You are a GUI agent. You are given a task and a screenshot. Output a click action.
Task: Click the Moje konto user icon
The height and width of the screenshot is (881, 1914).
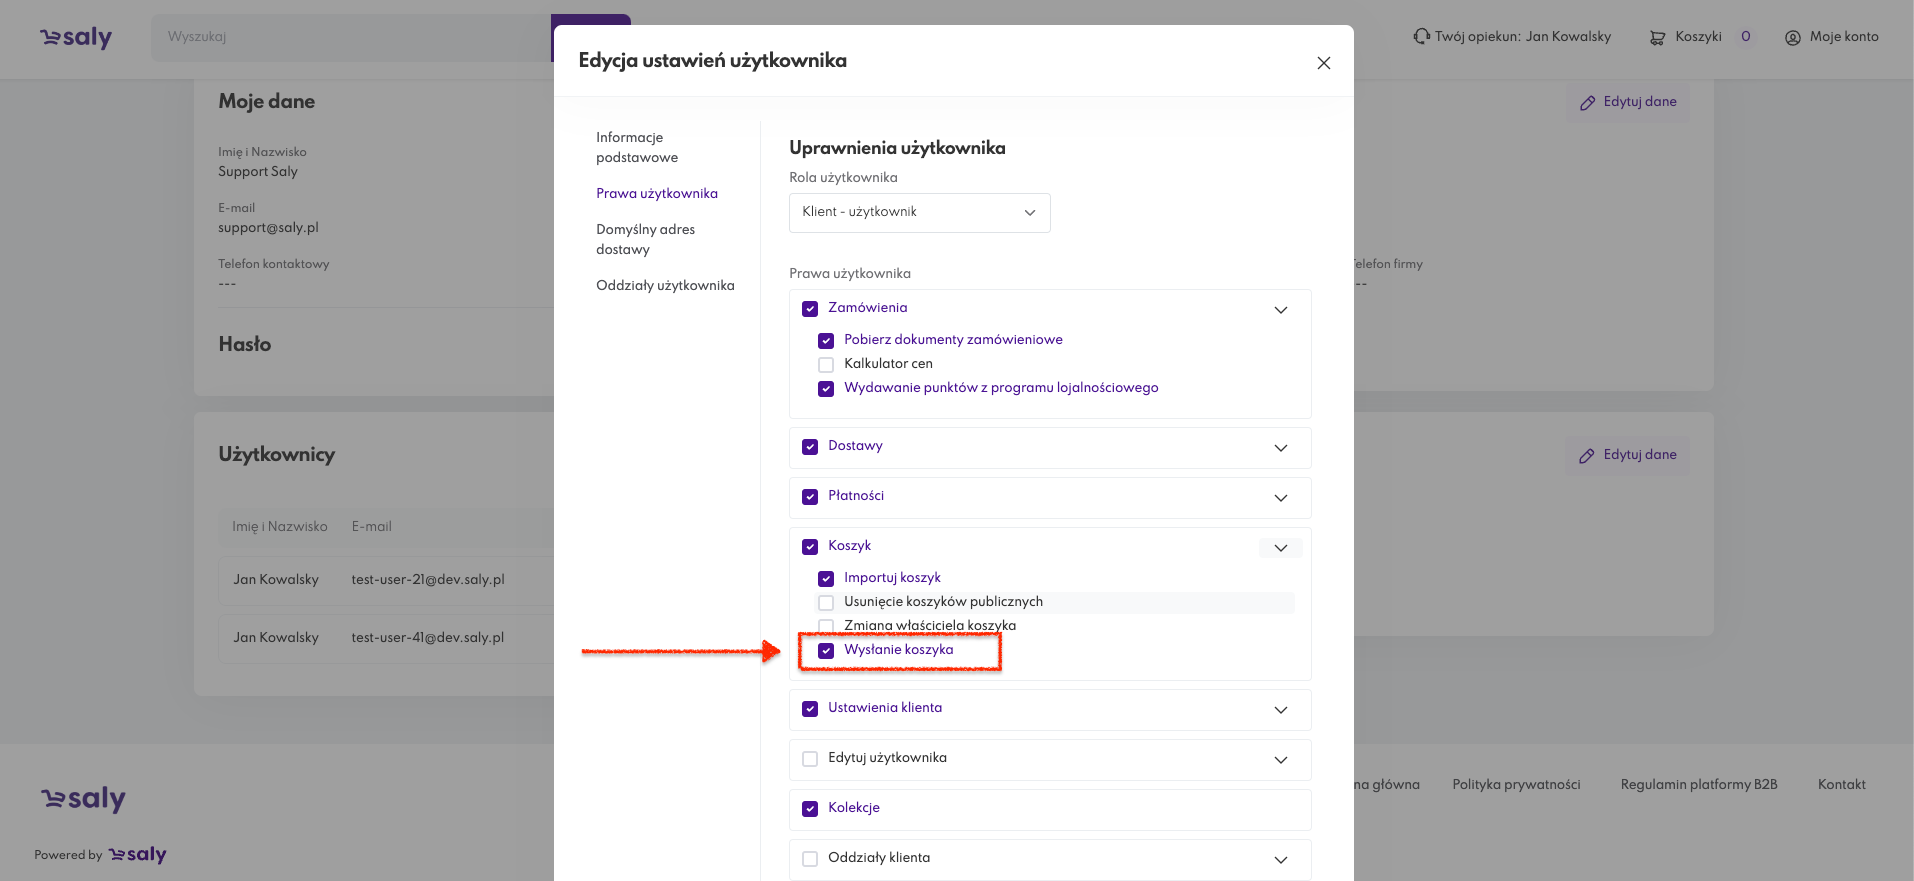1792,38
